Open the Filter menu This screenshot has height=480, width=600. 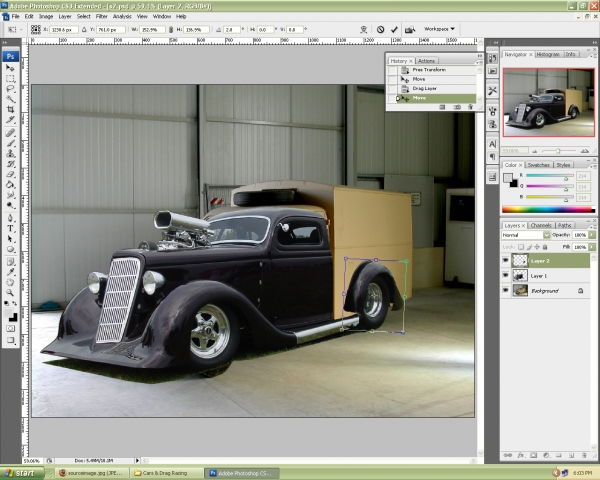(x=101, y=16)
